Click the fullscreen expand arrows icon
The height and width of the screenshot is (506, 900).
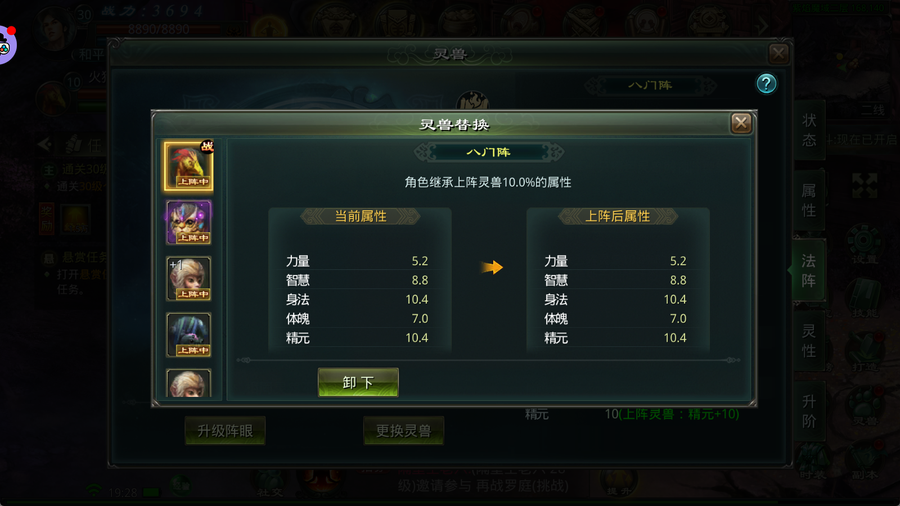coord(864,186)
